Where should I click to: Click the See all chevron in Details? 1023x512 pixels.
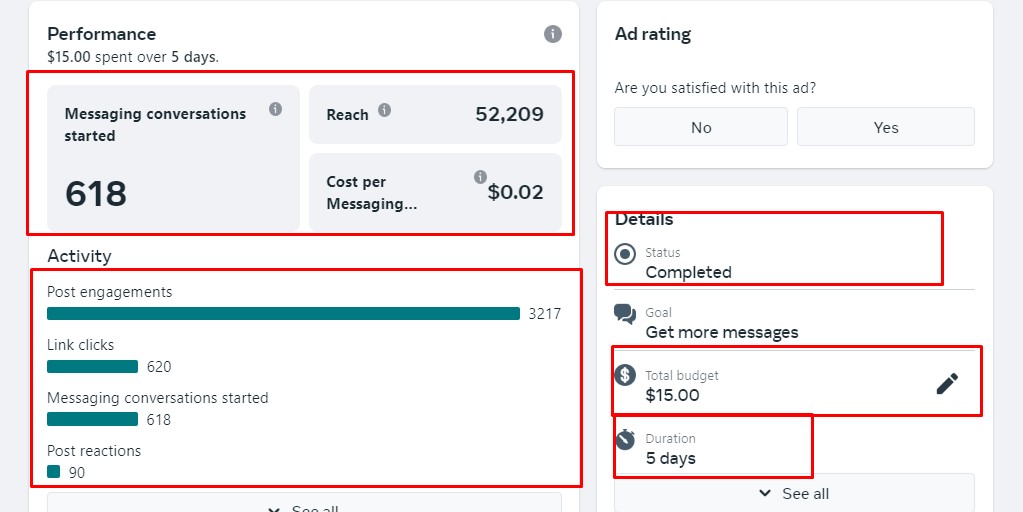point(765,493)
